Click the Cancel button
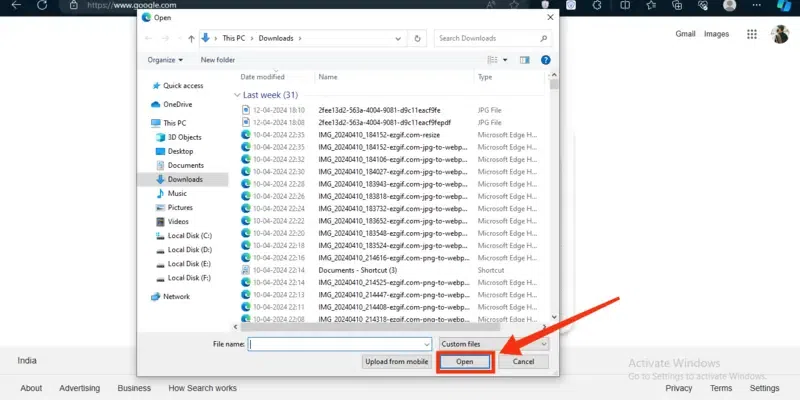800x400 pixels. pos(523,362)
